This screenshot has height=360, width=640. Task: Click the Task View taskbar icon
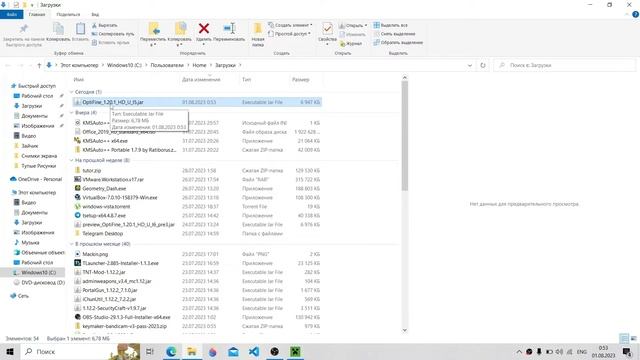[150, 351]
